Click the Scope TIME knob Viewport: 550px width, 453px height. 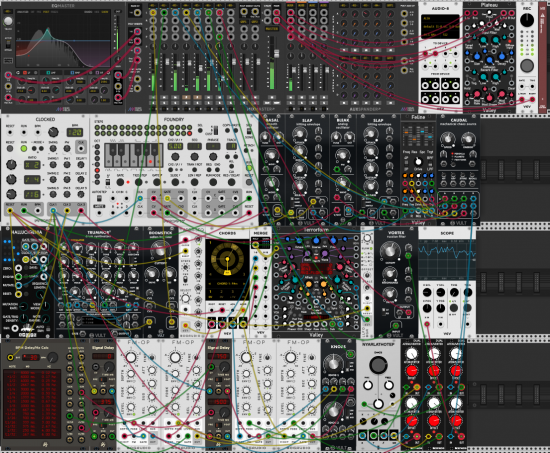(x=454, y=292)
